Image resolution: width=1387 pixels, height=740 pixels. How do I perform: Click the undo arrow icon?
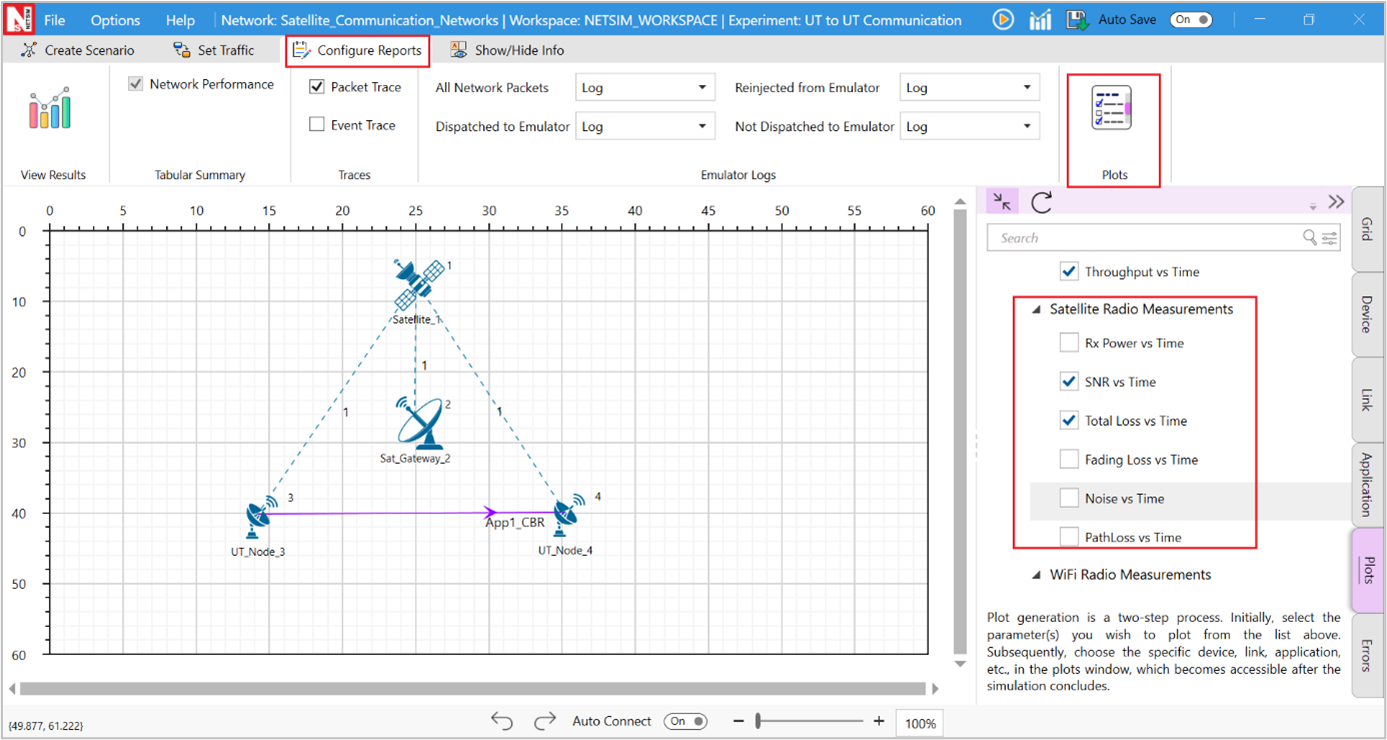[x=502, y=721]
